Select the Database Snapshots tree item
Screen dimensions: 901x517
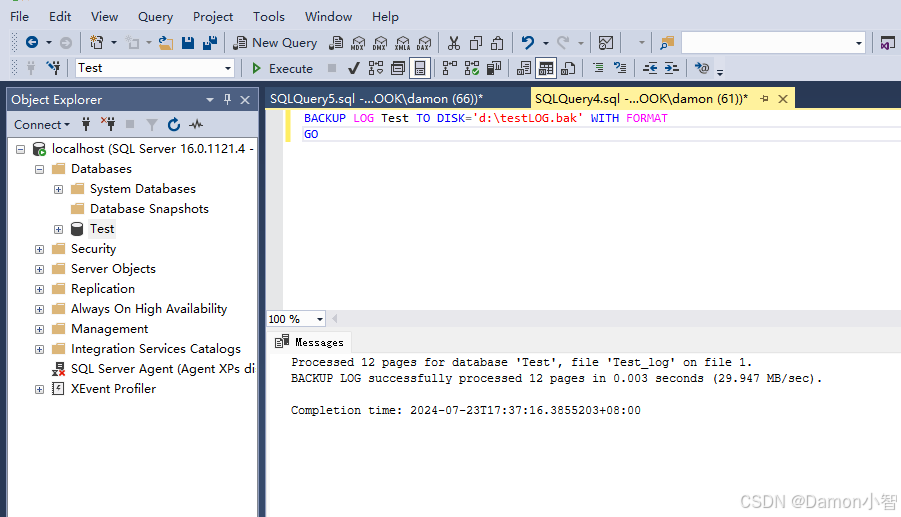(149, 209)
